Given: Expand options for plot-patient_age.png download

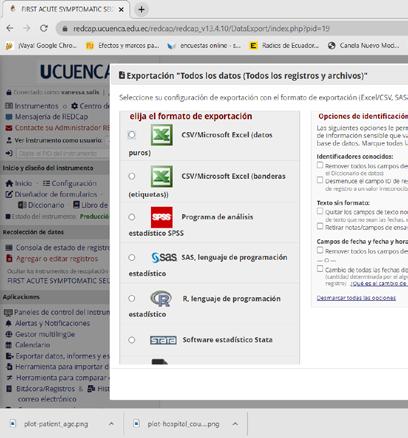Looking at the screenshot, I should [x=111, y=424].
